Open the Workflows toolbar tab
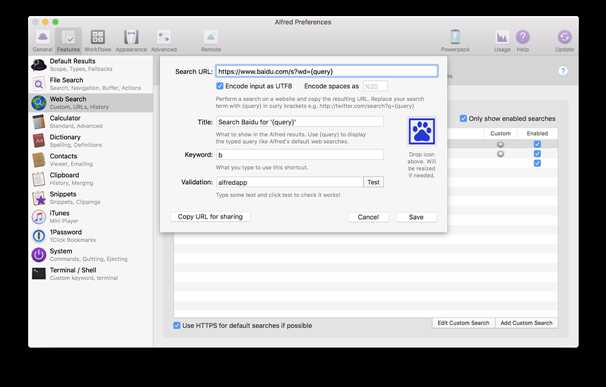Viewport: 606px width, 387px height. pos(98,41)
